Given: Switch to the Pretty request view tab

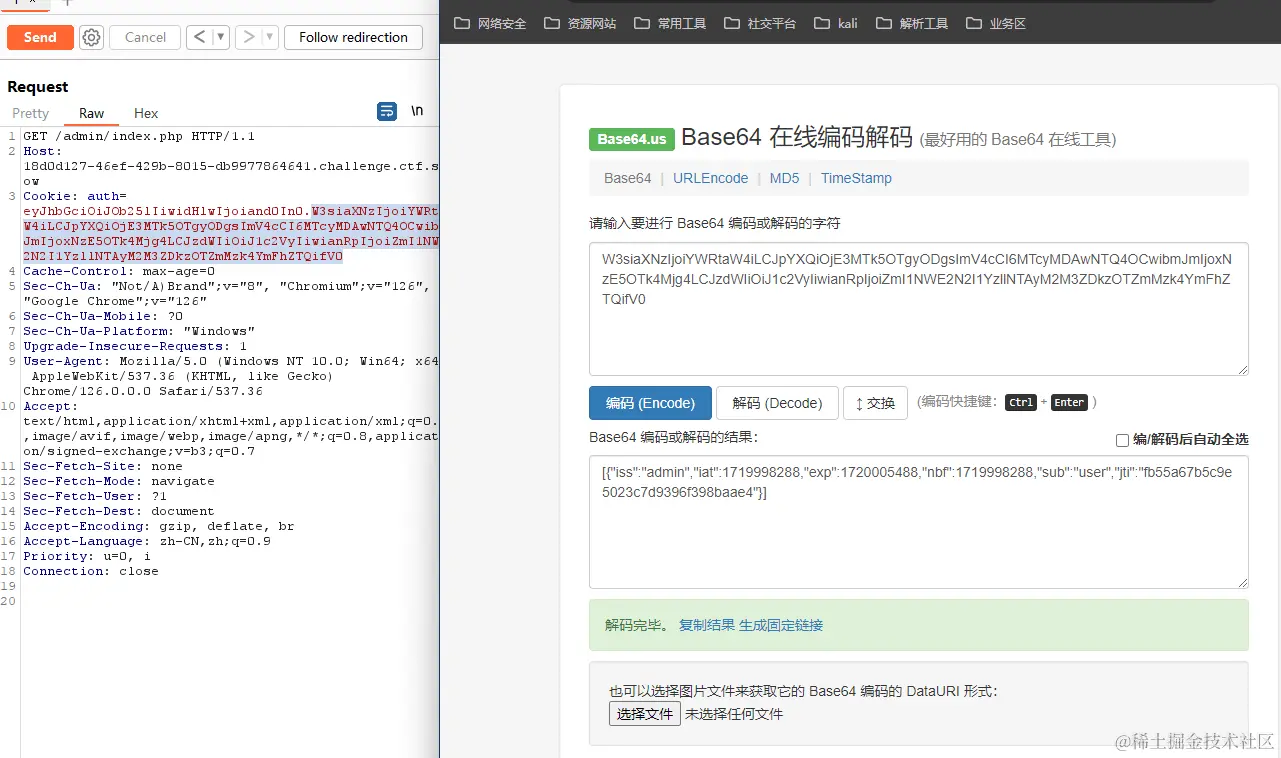Looking at the screenshot, I should coord(30,113).
